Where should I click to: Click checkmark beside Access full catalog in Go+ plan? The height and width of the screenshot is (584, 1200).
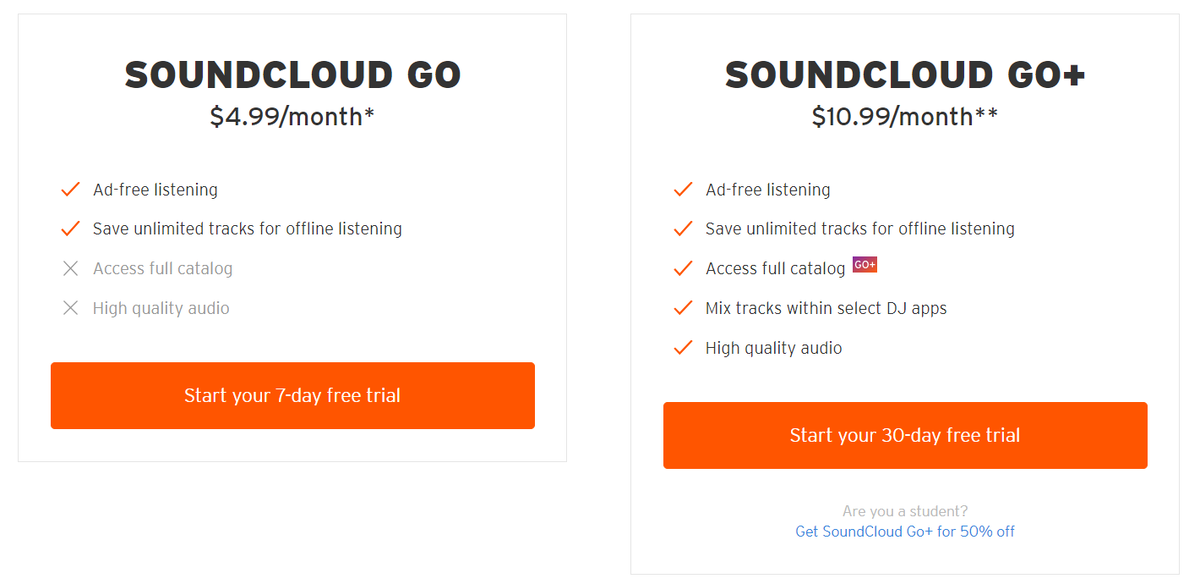pyautogui.click(x=683, y=268)
